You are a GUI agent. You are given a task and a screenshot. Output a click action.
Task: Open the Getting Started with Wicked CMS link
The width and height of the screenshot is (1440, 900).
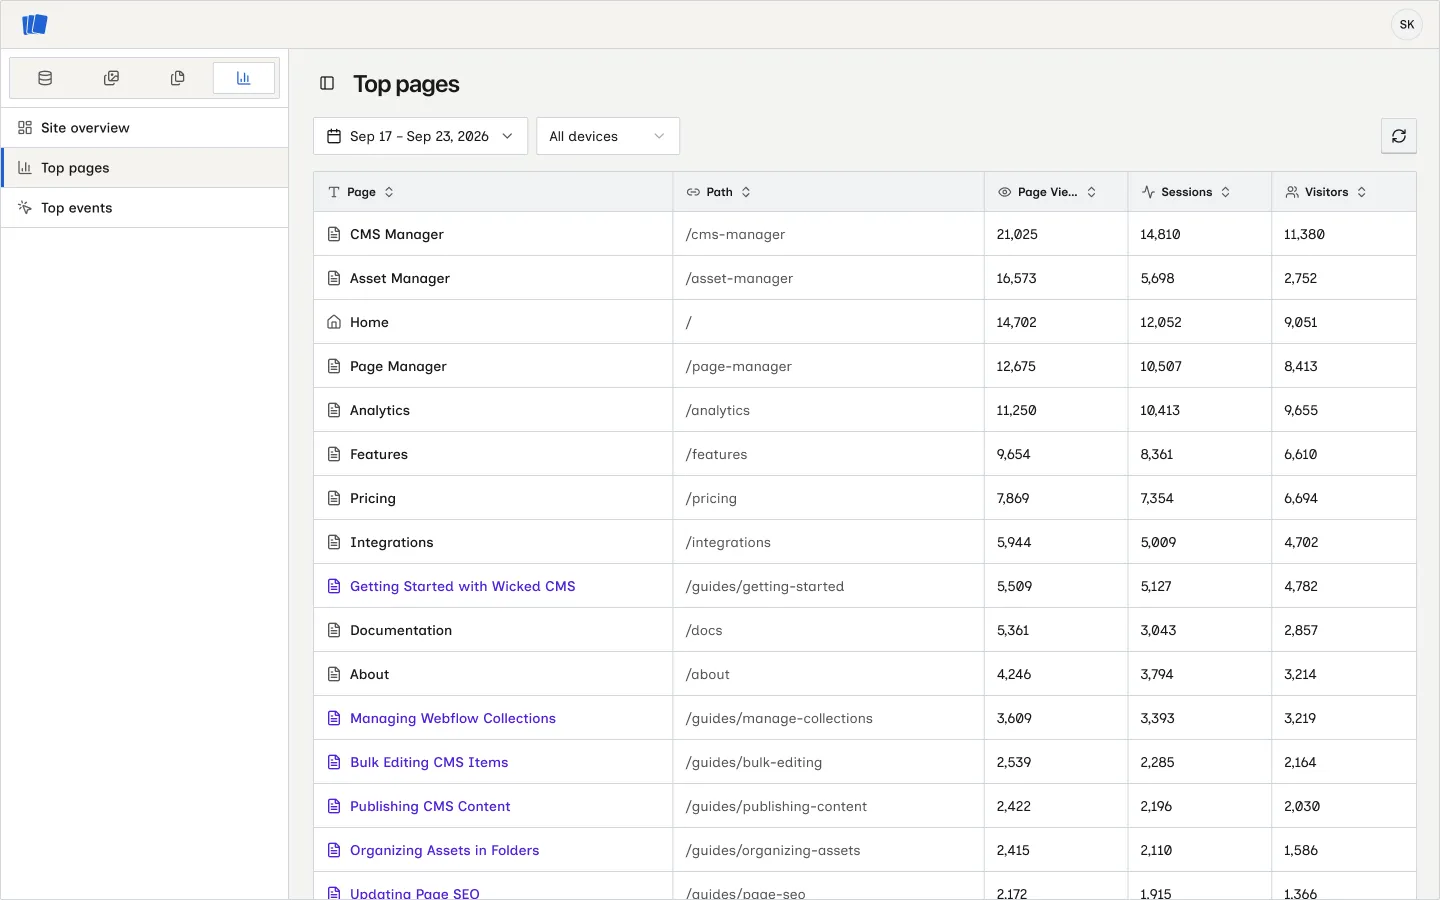(x=463, y=586)
